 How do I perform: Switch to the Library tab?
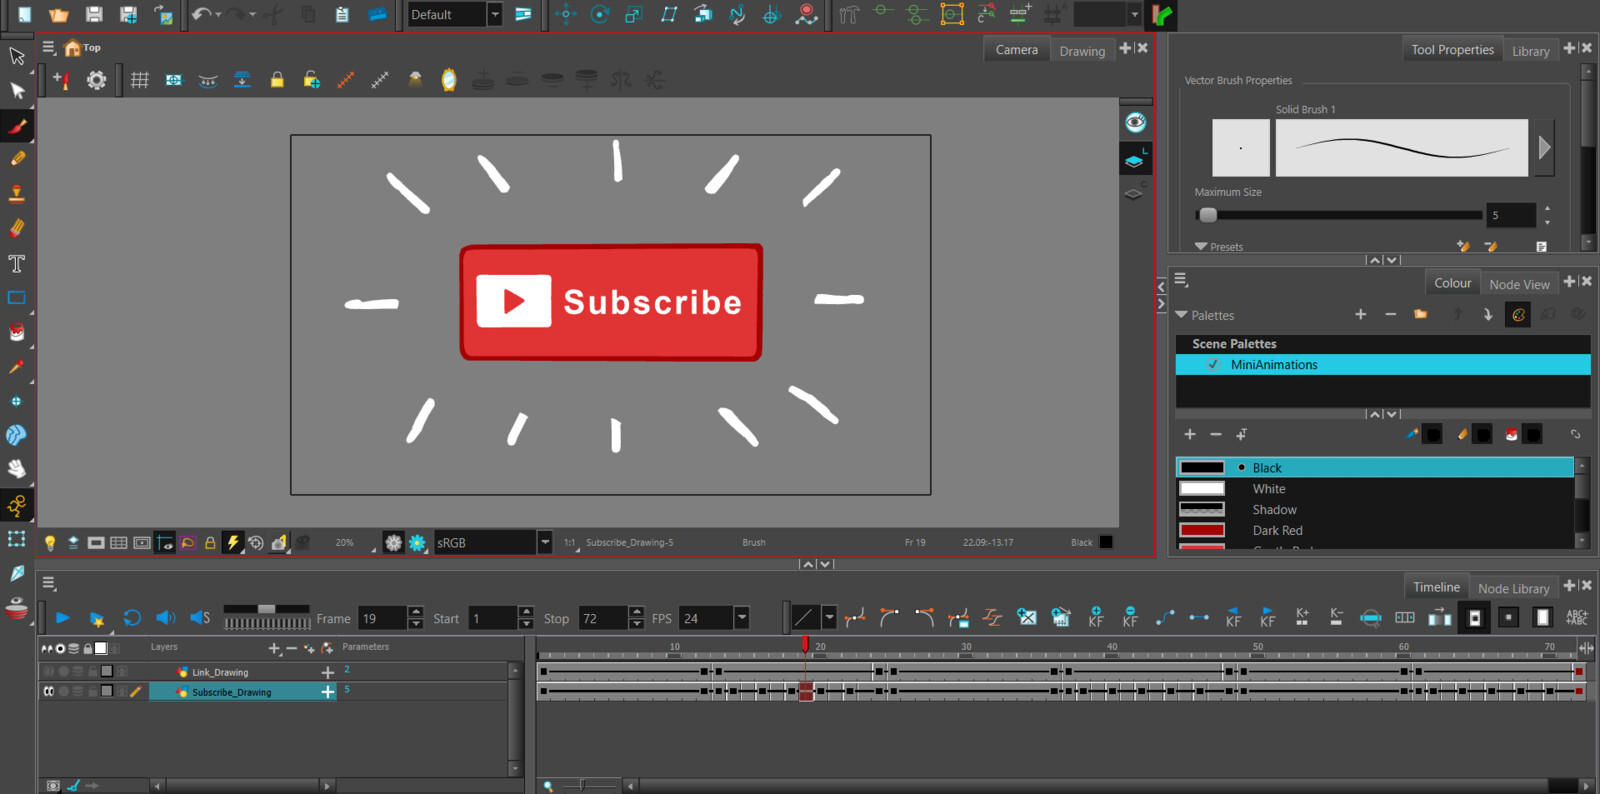[1530, 51]
